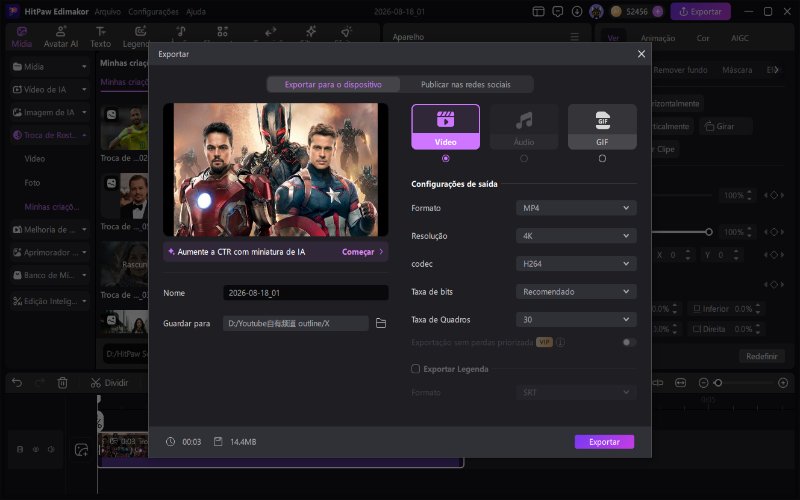Click the delete trash icon in timeline toolbar

pos(62,383)
